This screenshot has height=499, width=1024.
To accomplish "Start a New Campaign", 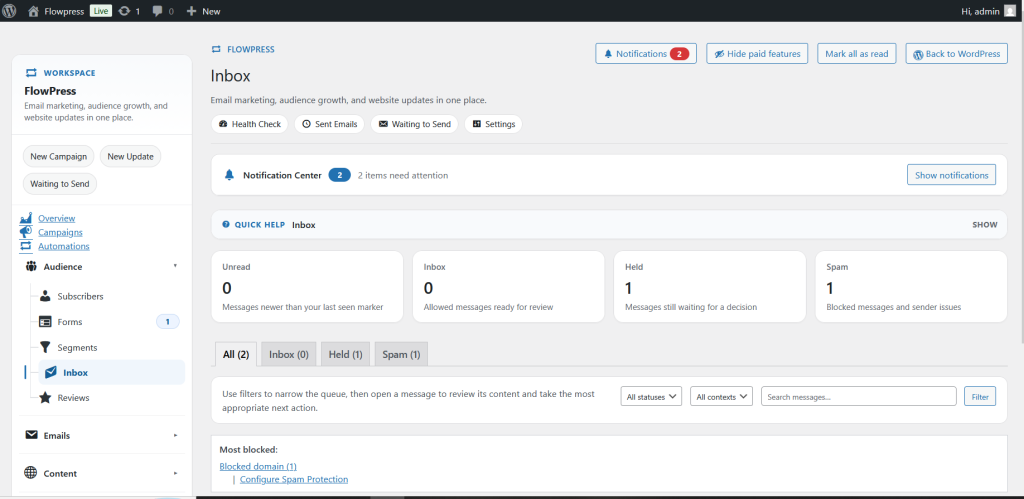I will coord(59,156).
